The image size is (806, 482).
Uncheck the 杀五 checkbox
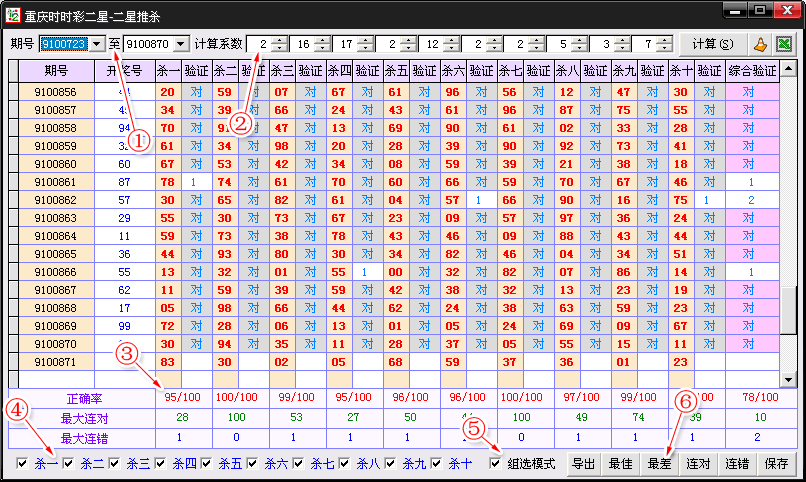click(207, 464)
